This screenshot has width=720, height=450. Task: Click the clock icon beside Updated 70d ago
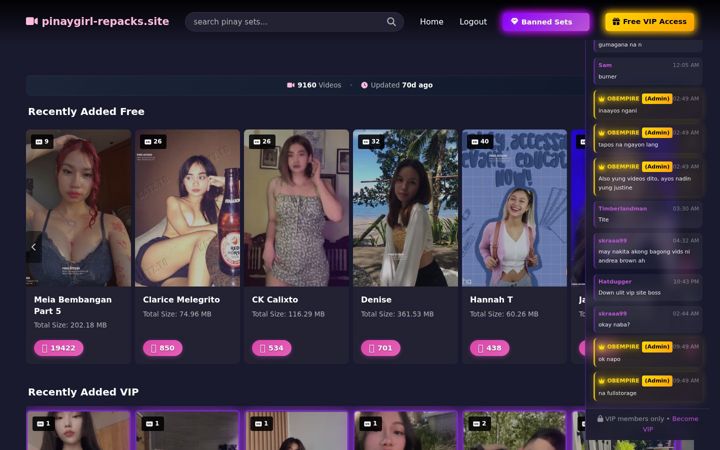(364, 85)
